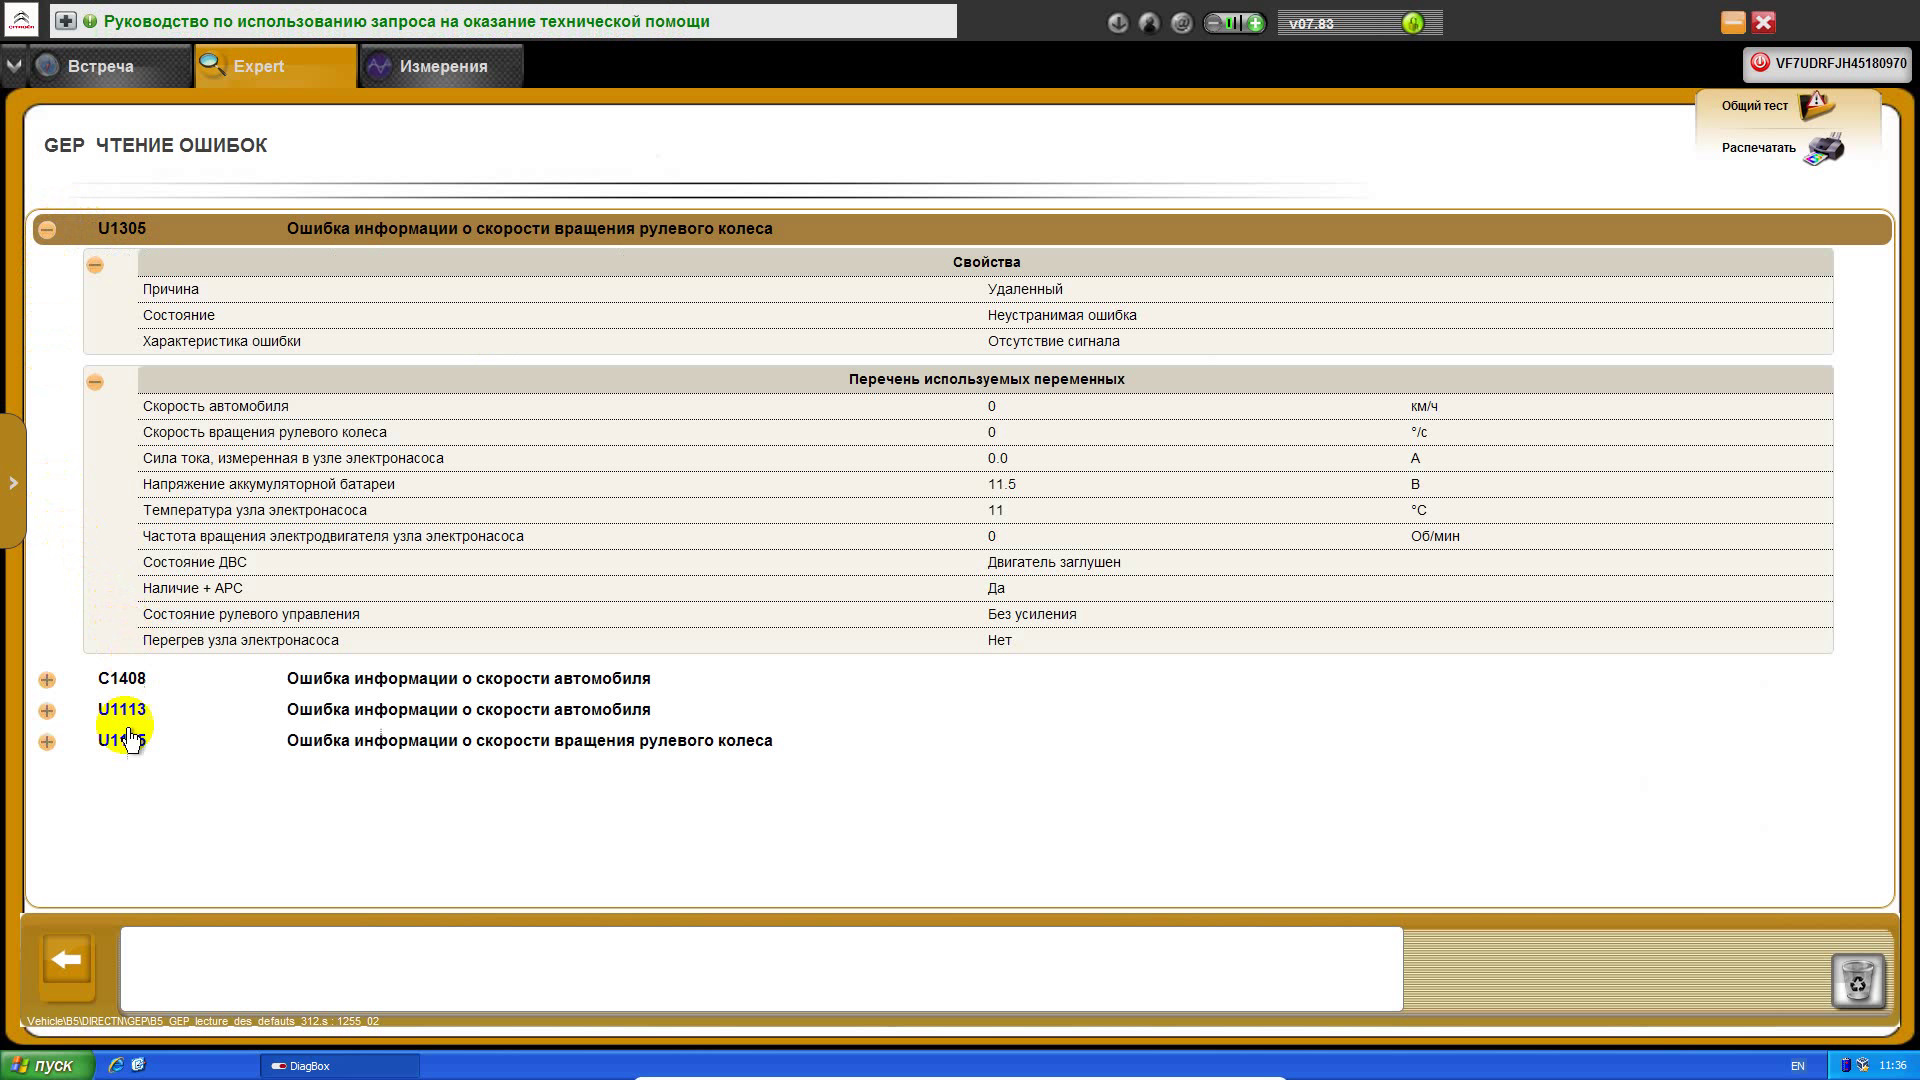1920x1080 pixels.
Task: Click battery voltage value 11.5
Action: pyautogui.click(x=1001, y=484)
